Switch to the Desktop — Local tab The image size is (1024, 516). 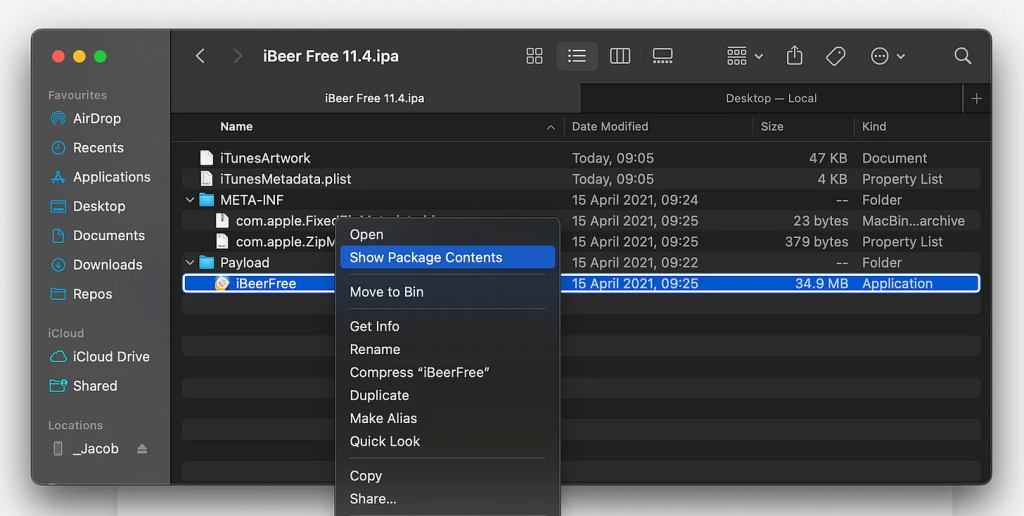point(771,98)
